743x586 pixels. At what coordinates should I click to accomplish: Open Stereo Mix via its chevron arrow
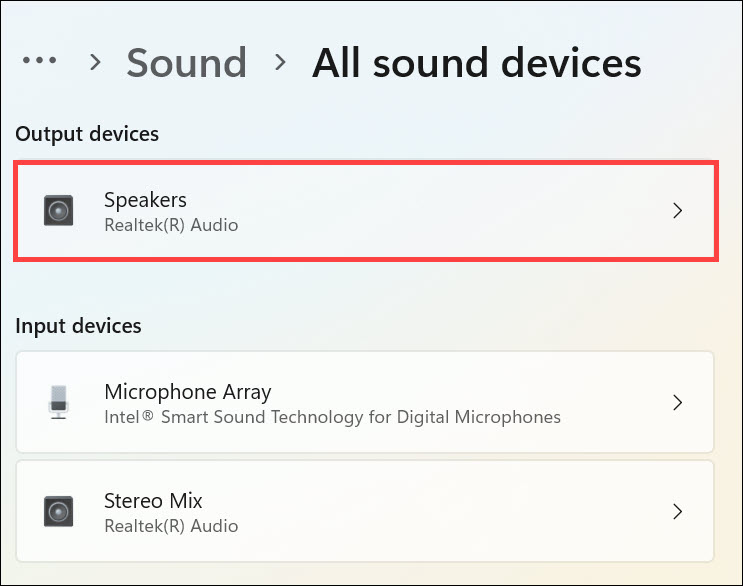coord(677,511)
